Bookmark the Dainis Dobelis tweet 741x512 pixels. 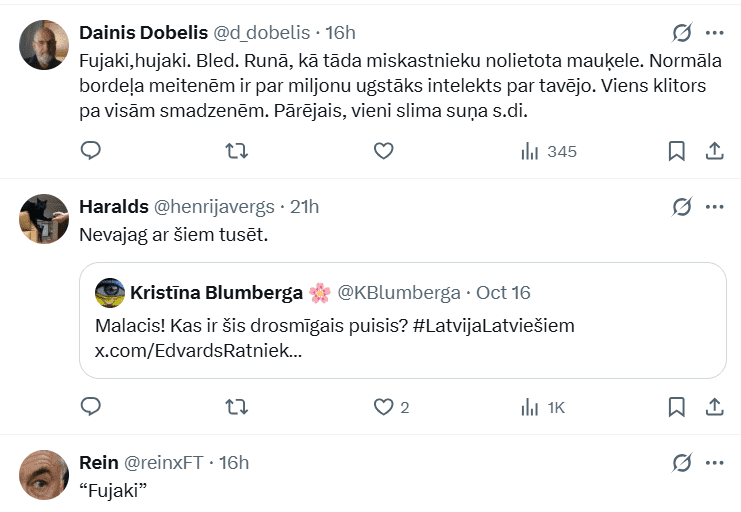coord(676,151)
